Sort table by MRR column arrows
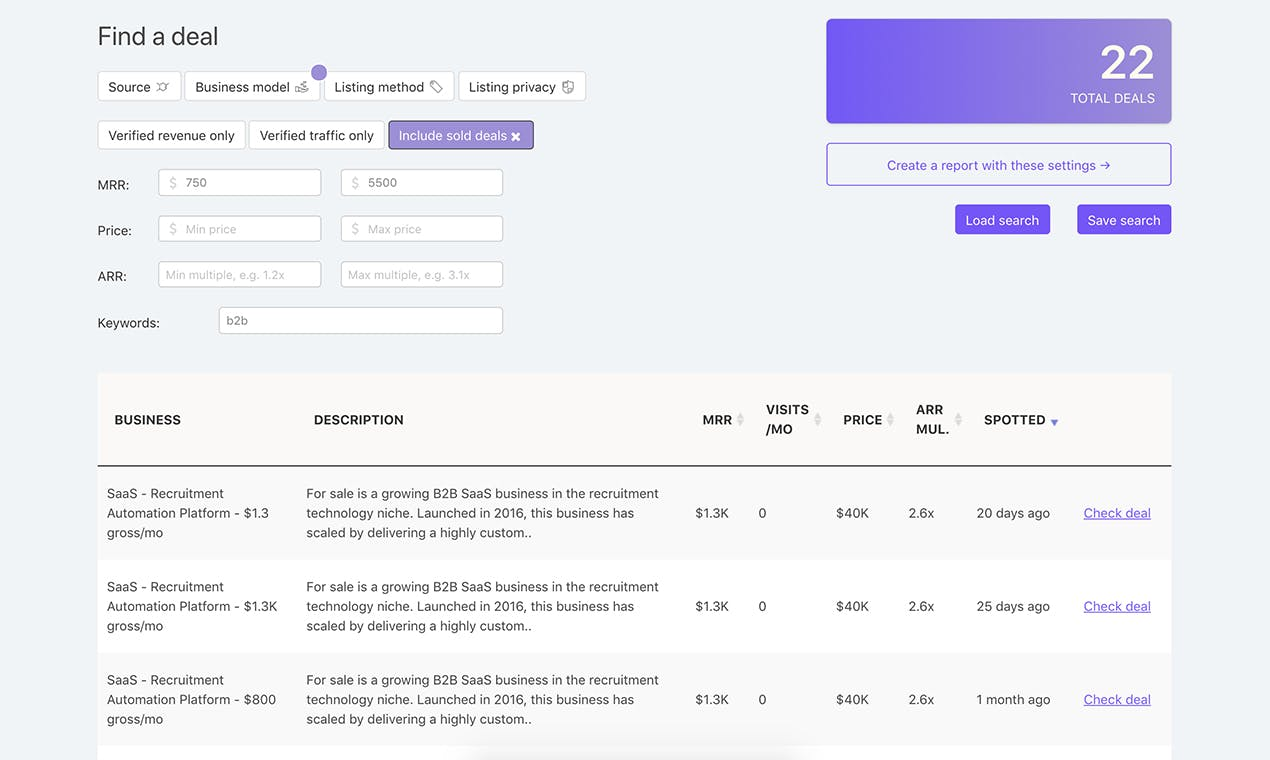1270x760 pixels. [x=740, y=420]
